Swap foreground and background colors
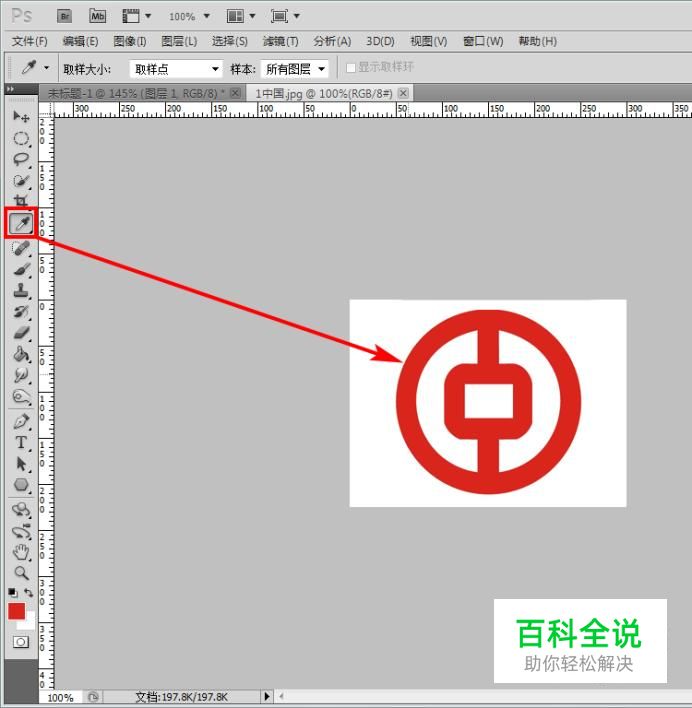Viewport: 692px width, 708px height. click(x=28, y=592)
